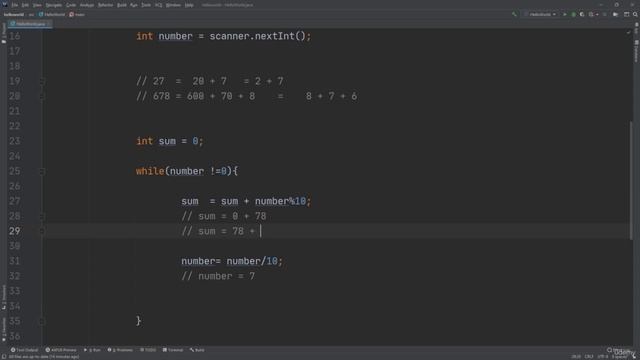Open the Tools menu
This screenshot has width=640, height=360.
(x=146, y=5)
